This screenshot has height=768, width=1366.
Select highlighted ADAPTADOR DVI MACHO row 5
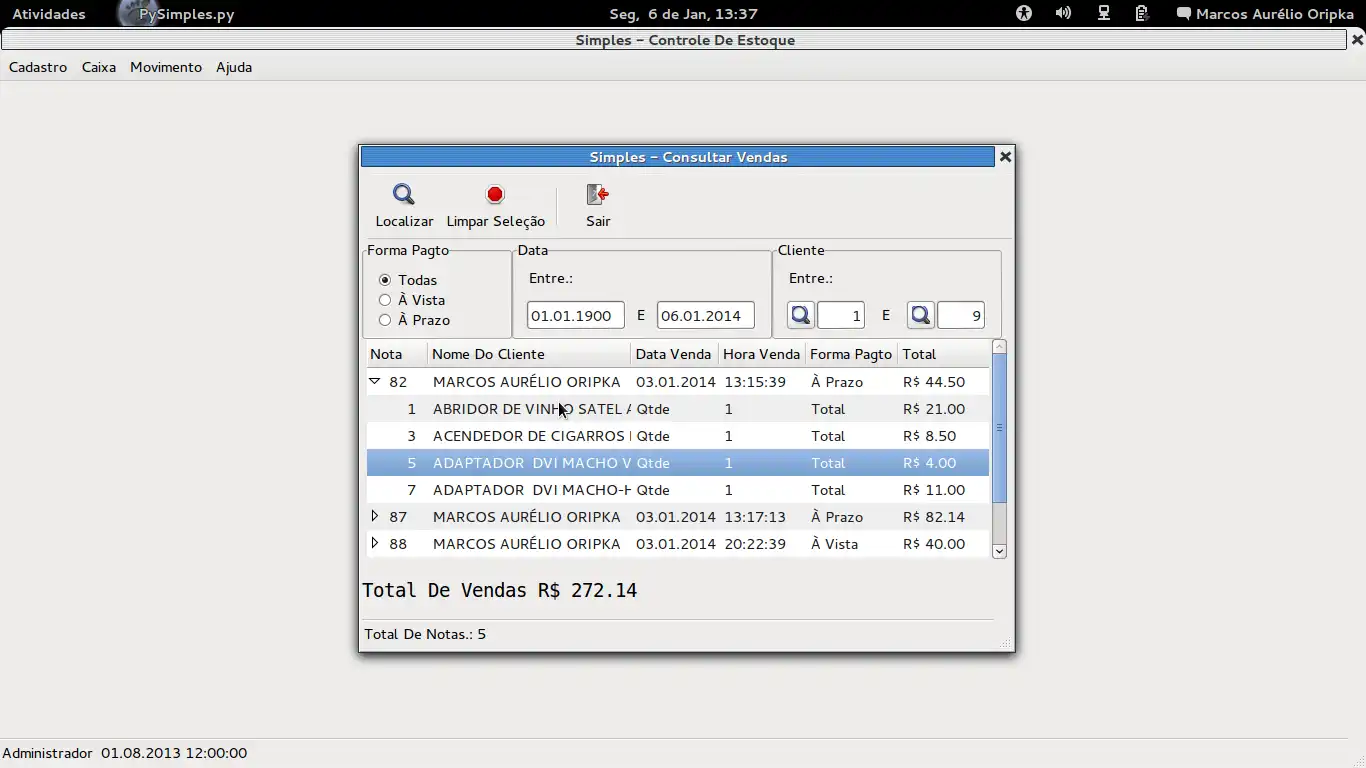point(678,463)
